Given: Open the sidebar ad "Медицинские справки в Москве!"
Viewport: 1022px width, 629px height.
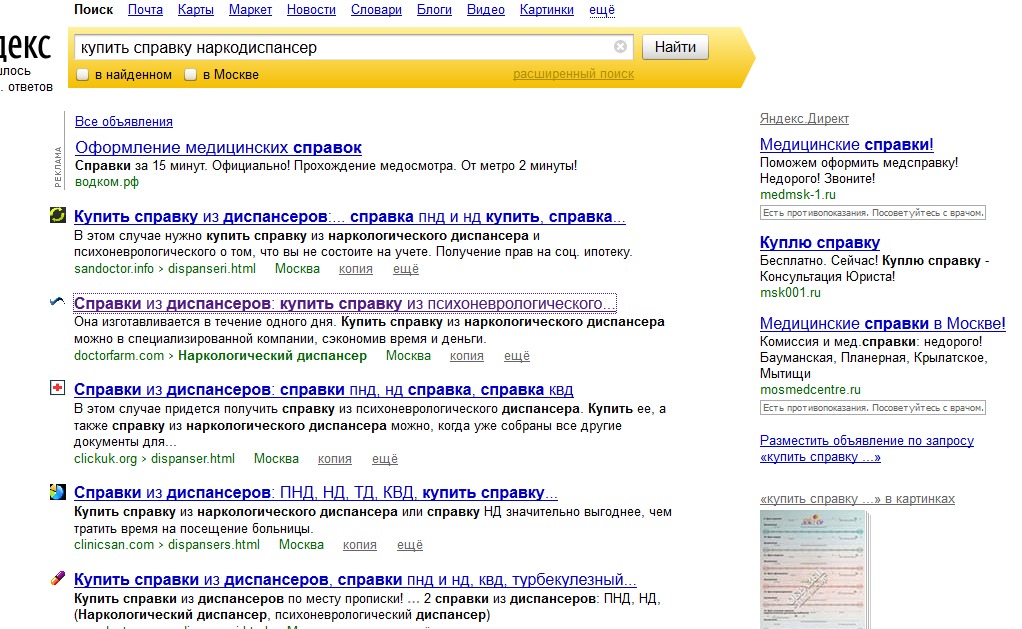Looking at the screenshot, I should pos(883,324).
